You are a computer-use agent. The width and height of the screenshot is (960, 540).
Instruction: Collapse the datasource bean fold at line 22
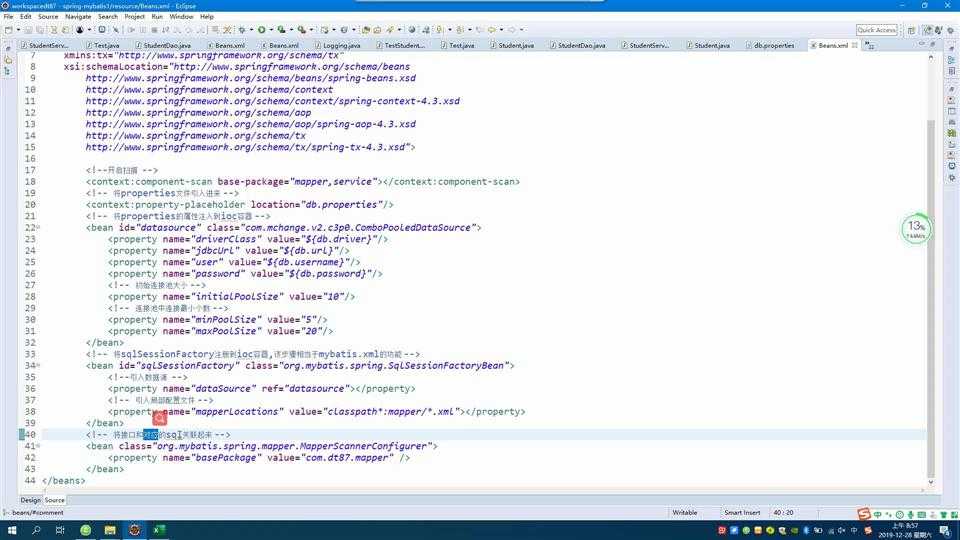(38, 228)
